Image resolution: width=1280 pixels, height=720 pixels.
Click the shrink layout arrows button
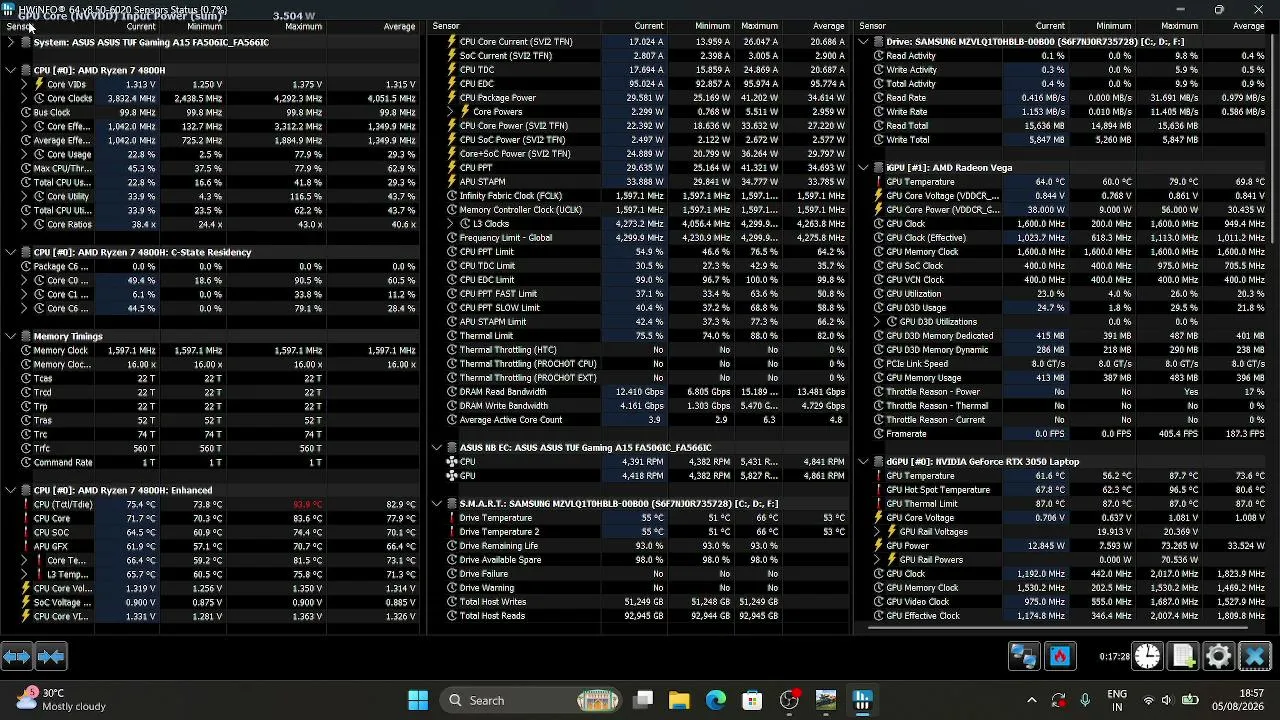[x=51, y=656]
